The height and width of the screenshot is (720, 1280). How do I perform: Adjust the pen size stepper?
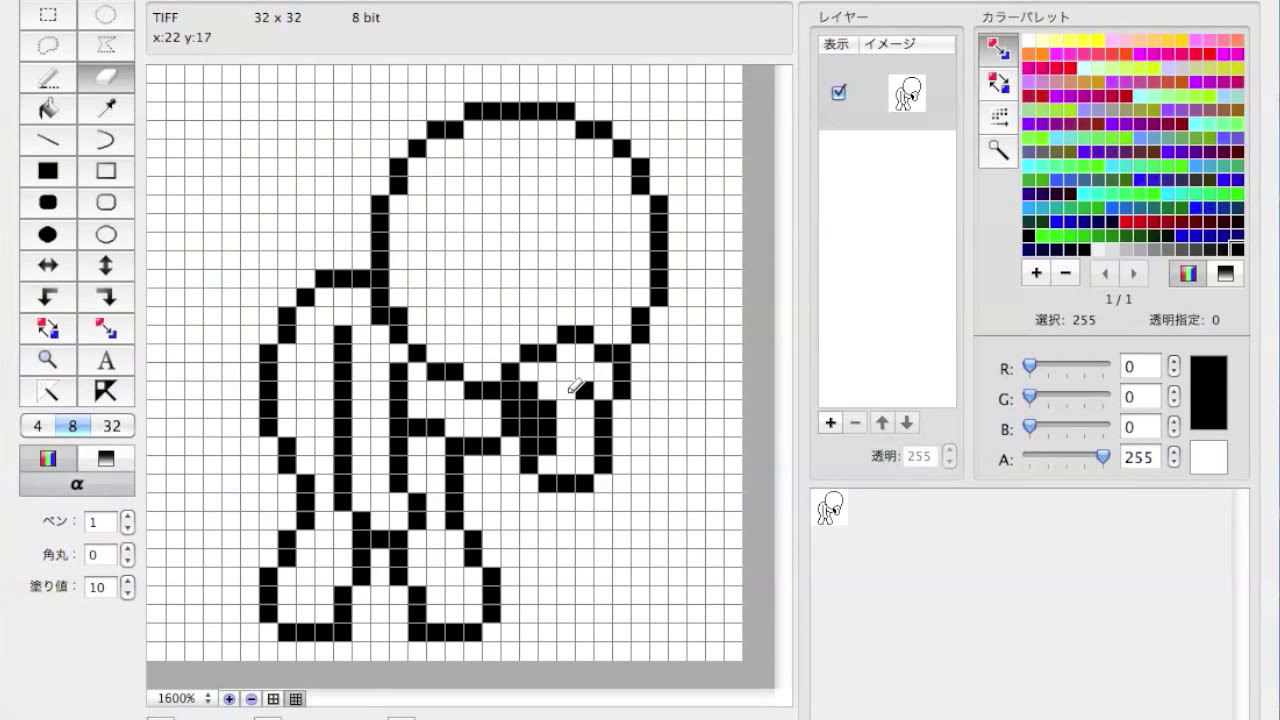click(x=127, y=523)
